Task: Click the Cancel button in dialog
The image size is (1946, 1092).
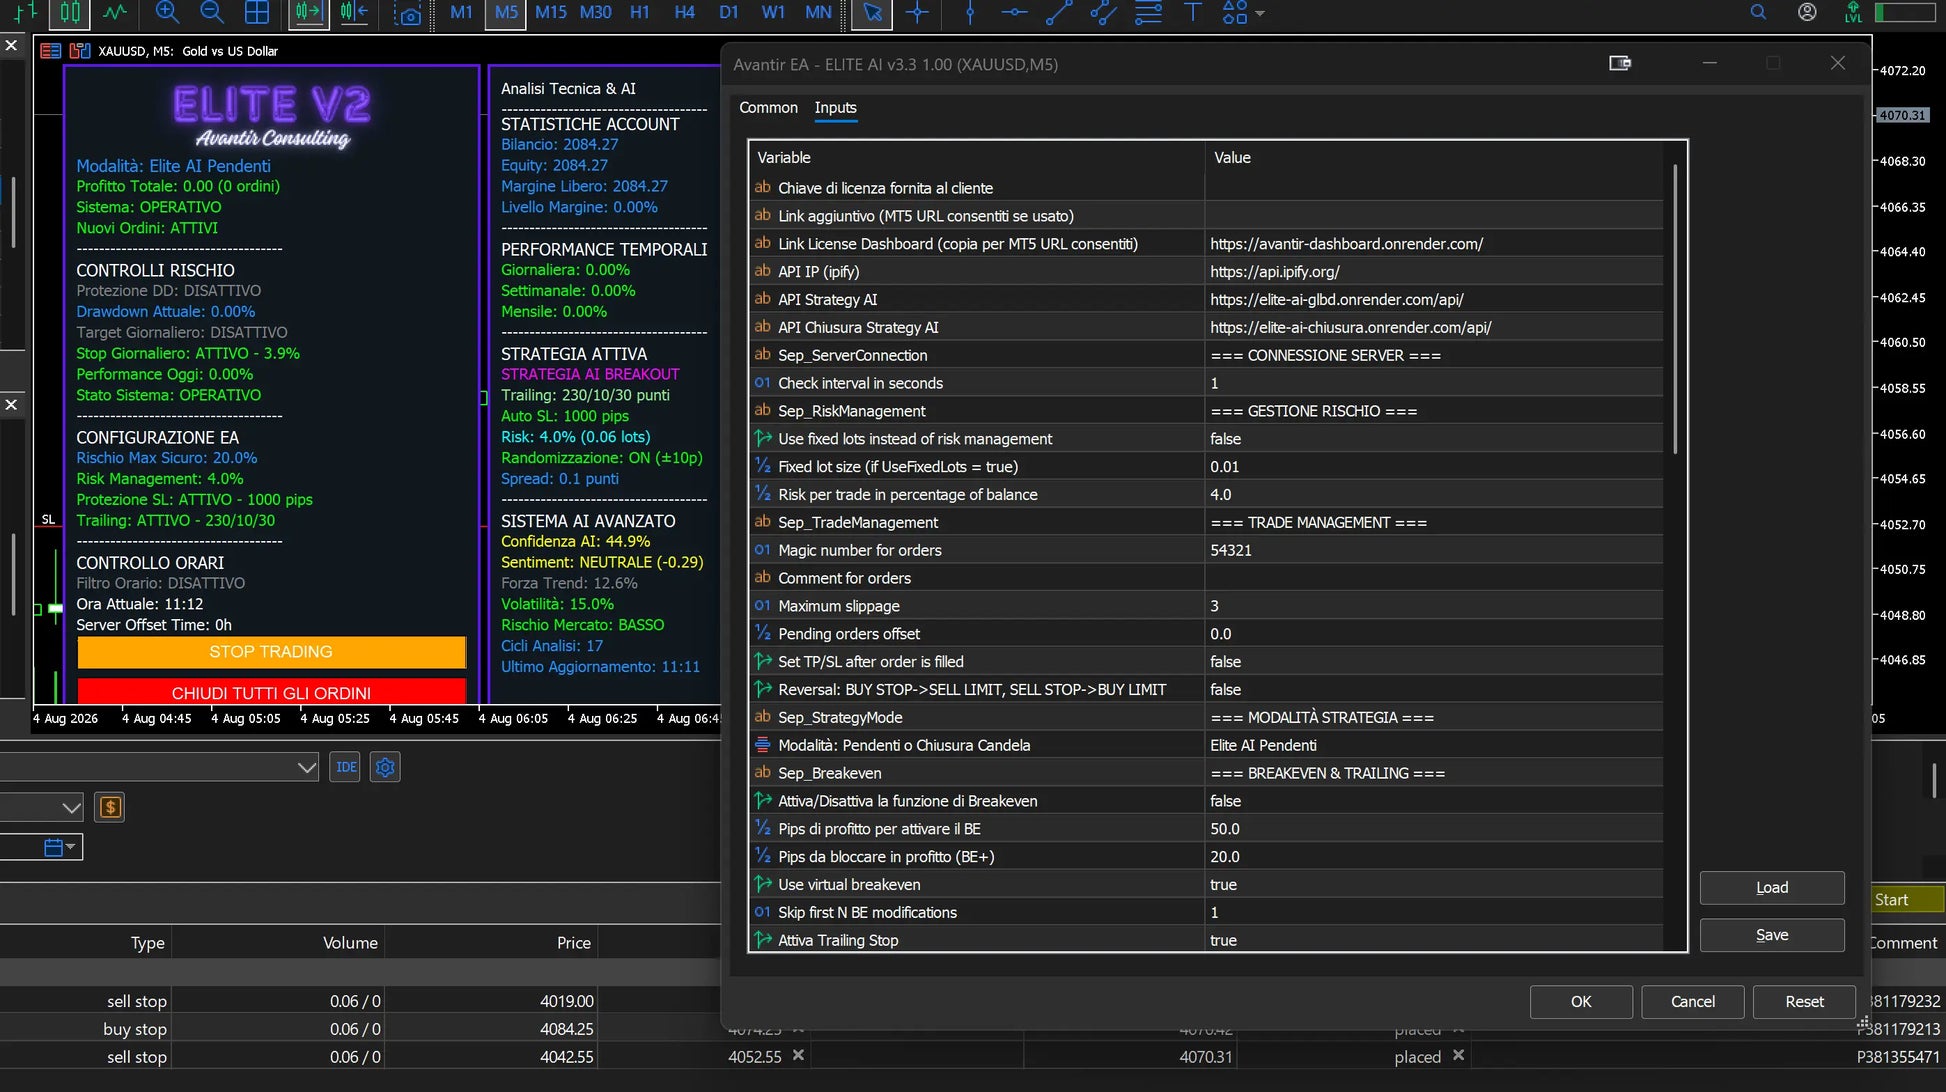Action: point(1692,1001)
